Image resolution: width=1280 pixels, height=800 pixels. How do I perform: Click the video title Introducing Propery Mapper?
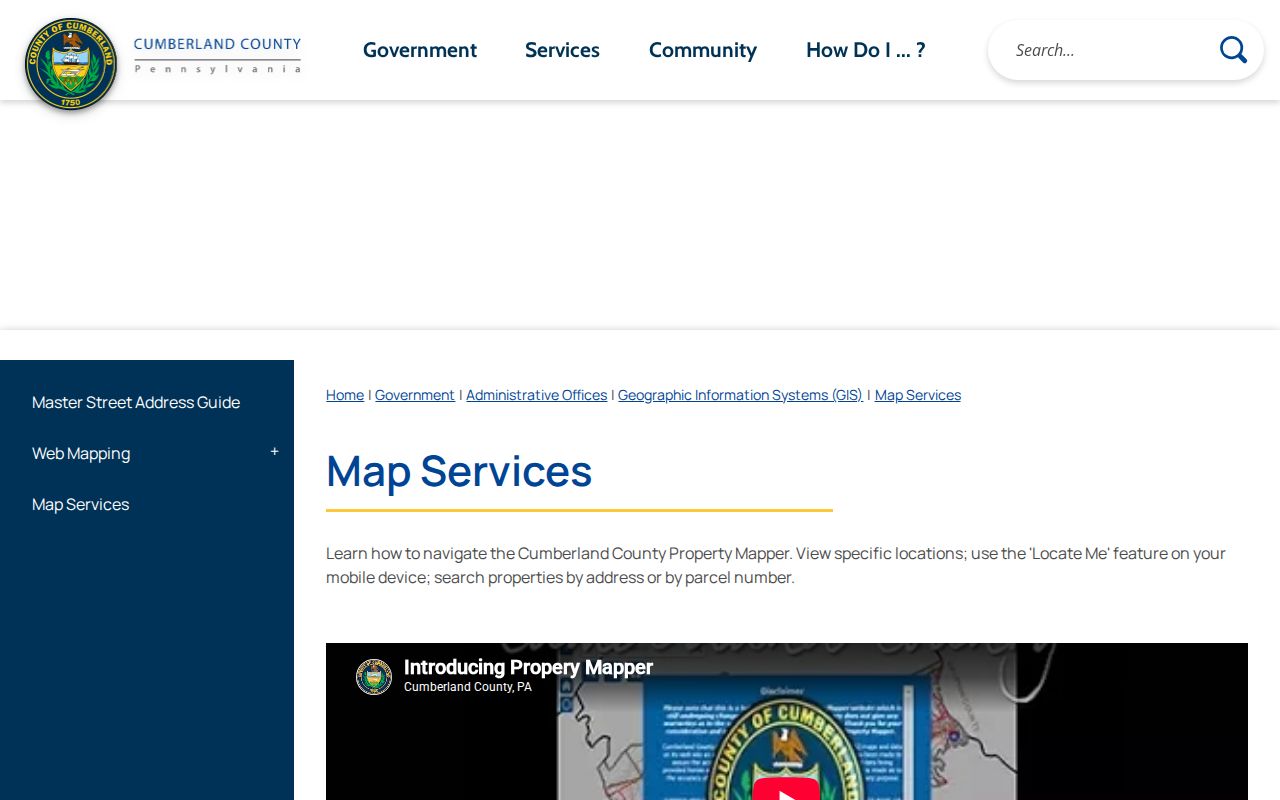coord(528,667)
